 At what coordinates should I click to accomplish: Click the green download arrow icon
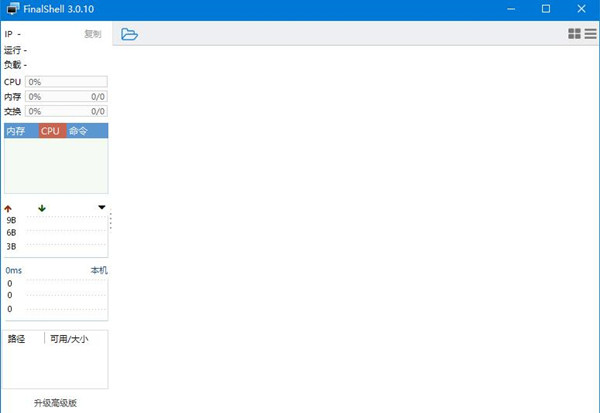point(42,208)
